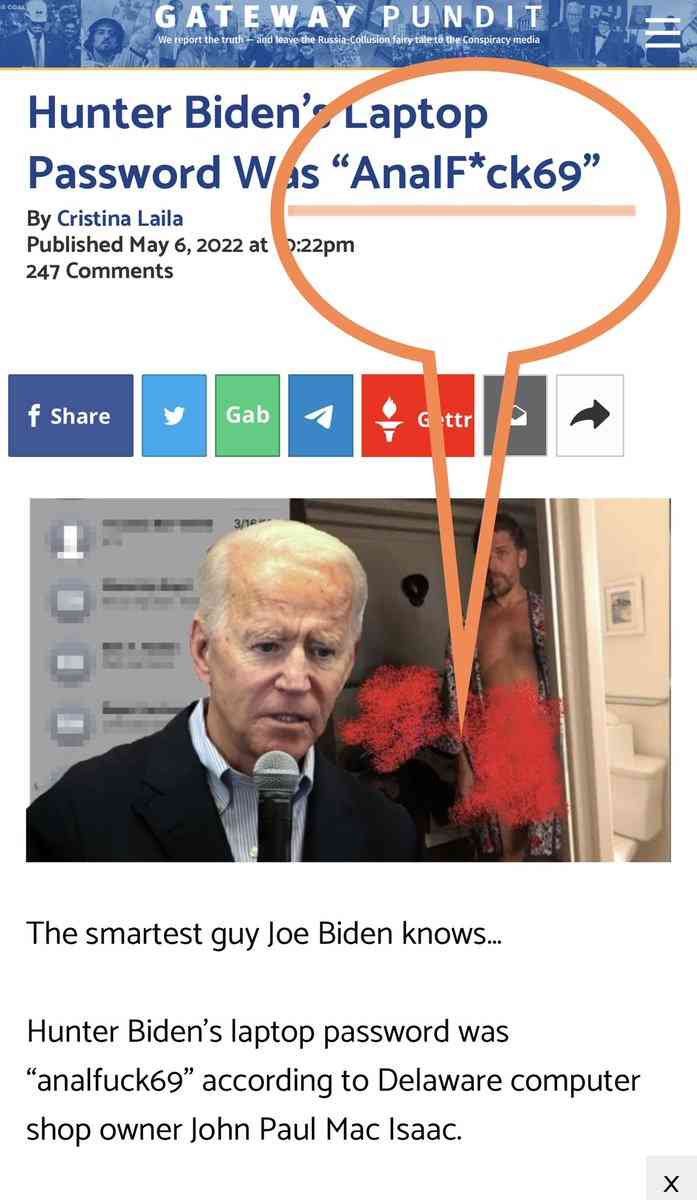View the 247 Comments section

(99, 271)
